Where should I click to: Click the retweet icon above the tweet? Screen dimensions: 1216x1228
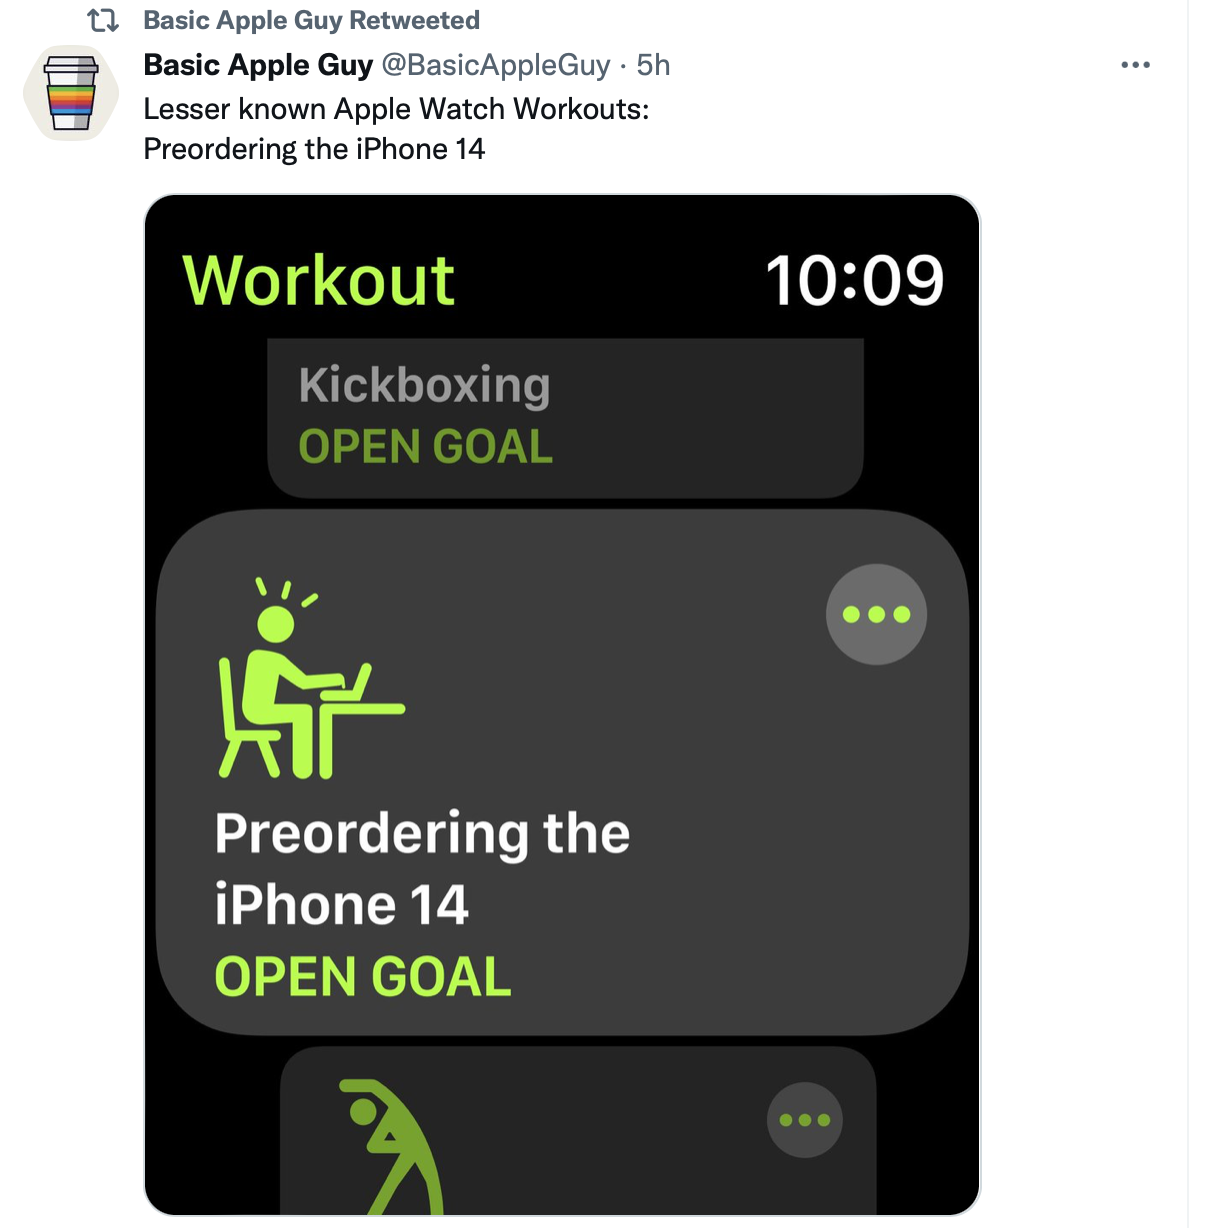(103, 20)
